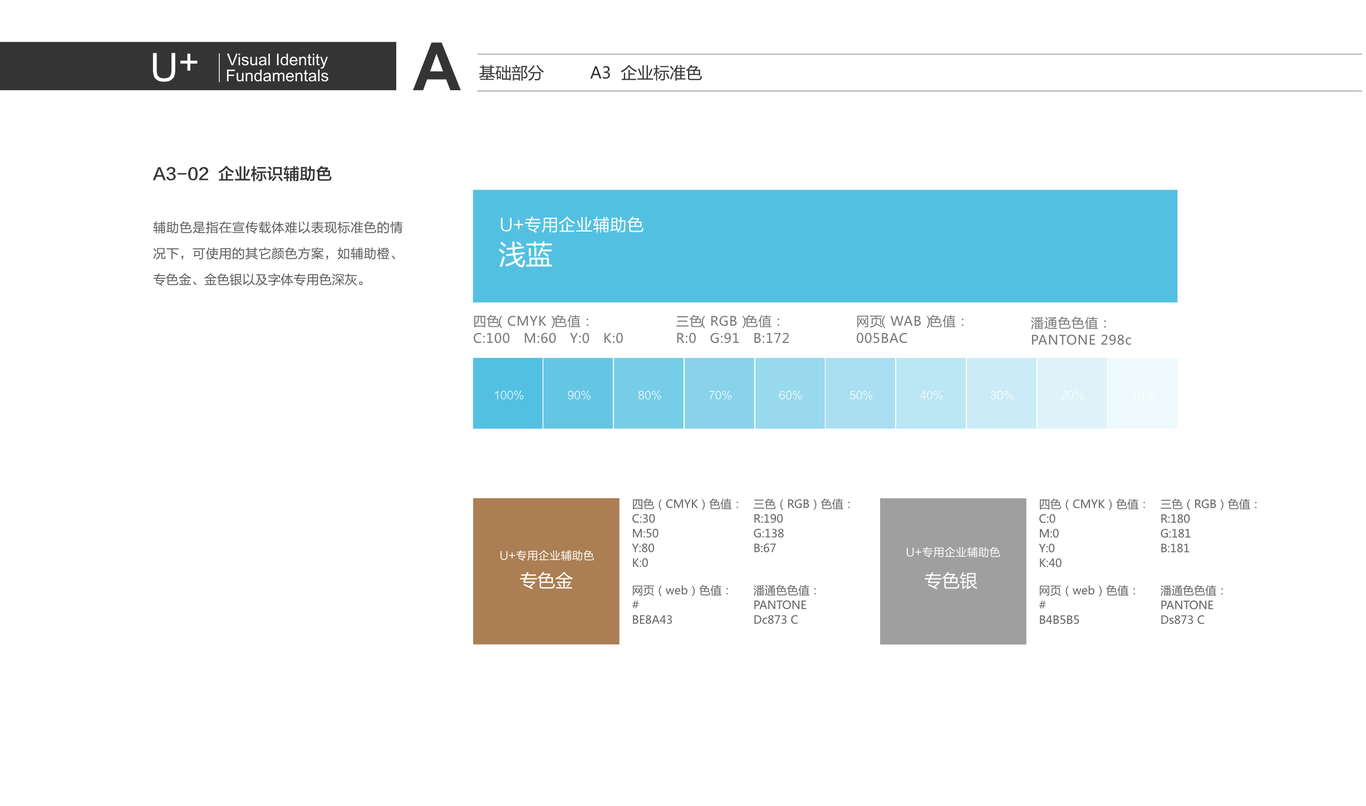Click the 'U+专用企业辅助色' caption in blue banner

point(571,225)
